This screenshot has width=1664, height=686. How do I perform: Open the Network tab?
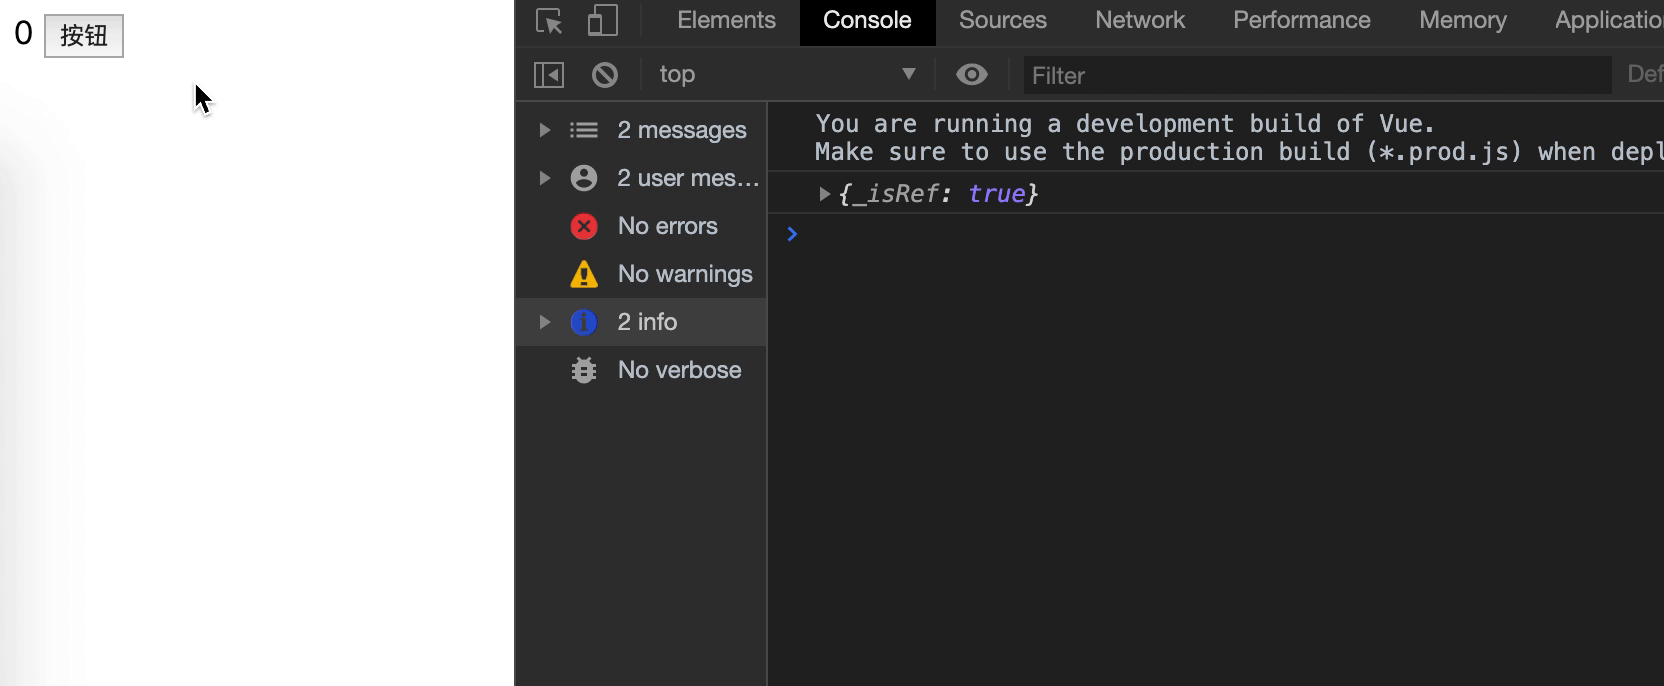pyautogui.click(x=1139, y=21)
